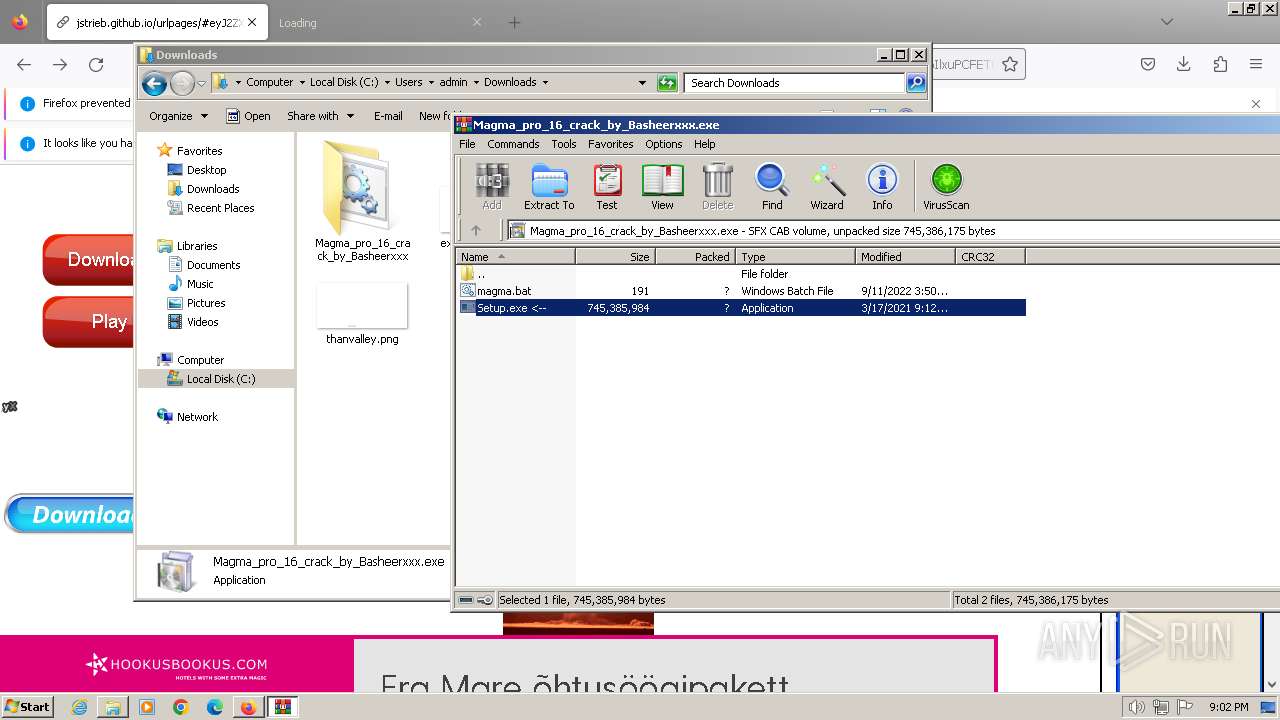Click the taskbar volume icon
Screen dimensions: 1280x720
click(x=1136, y=707)
